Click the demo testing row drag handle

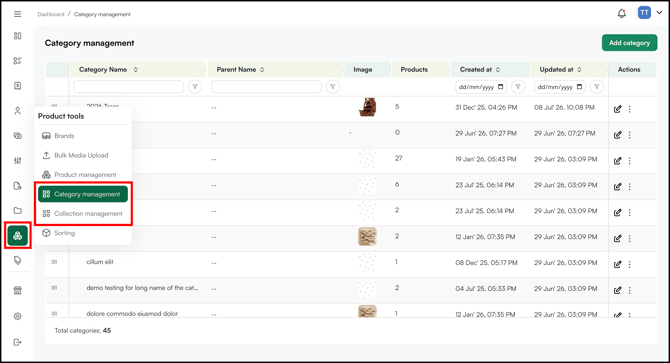(x=54, y=288)
